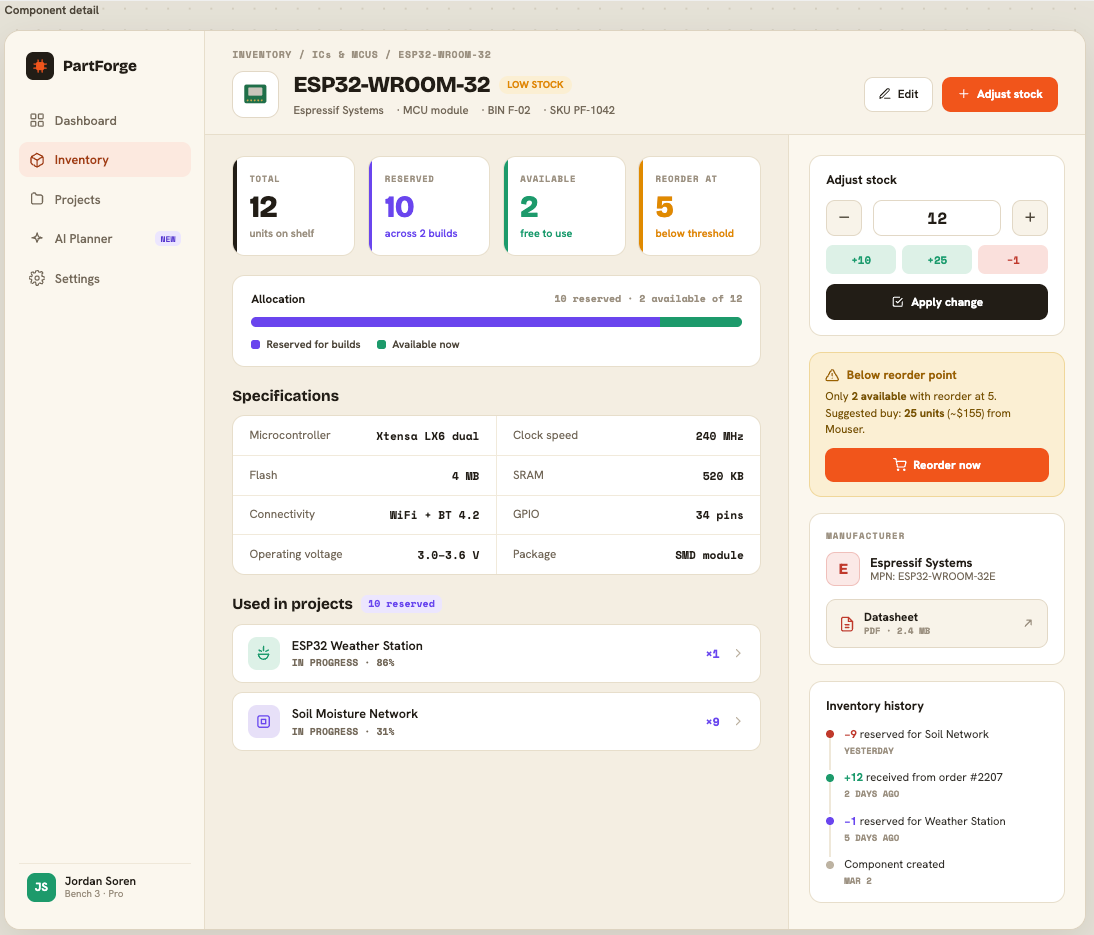Click the Settings gear icon
The height and width of the screenshot is (935, 1094).
click(37, 278)
